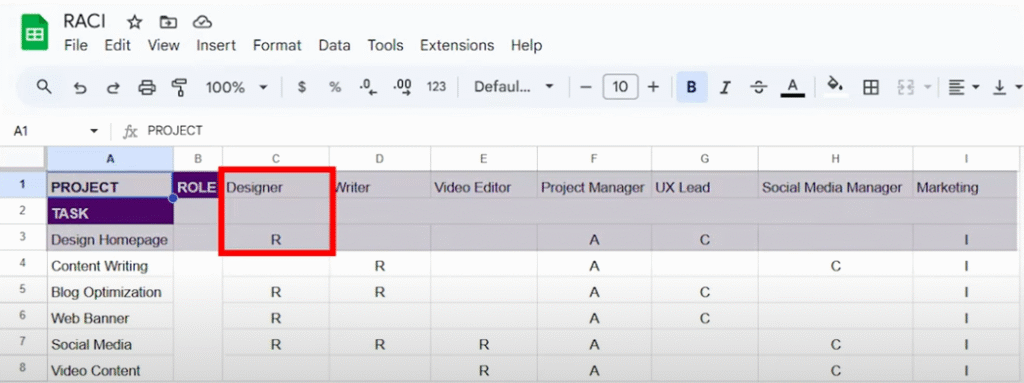Toggle strikethrough formatting

coord(758,87)
